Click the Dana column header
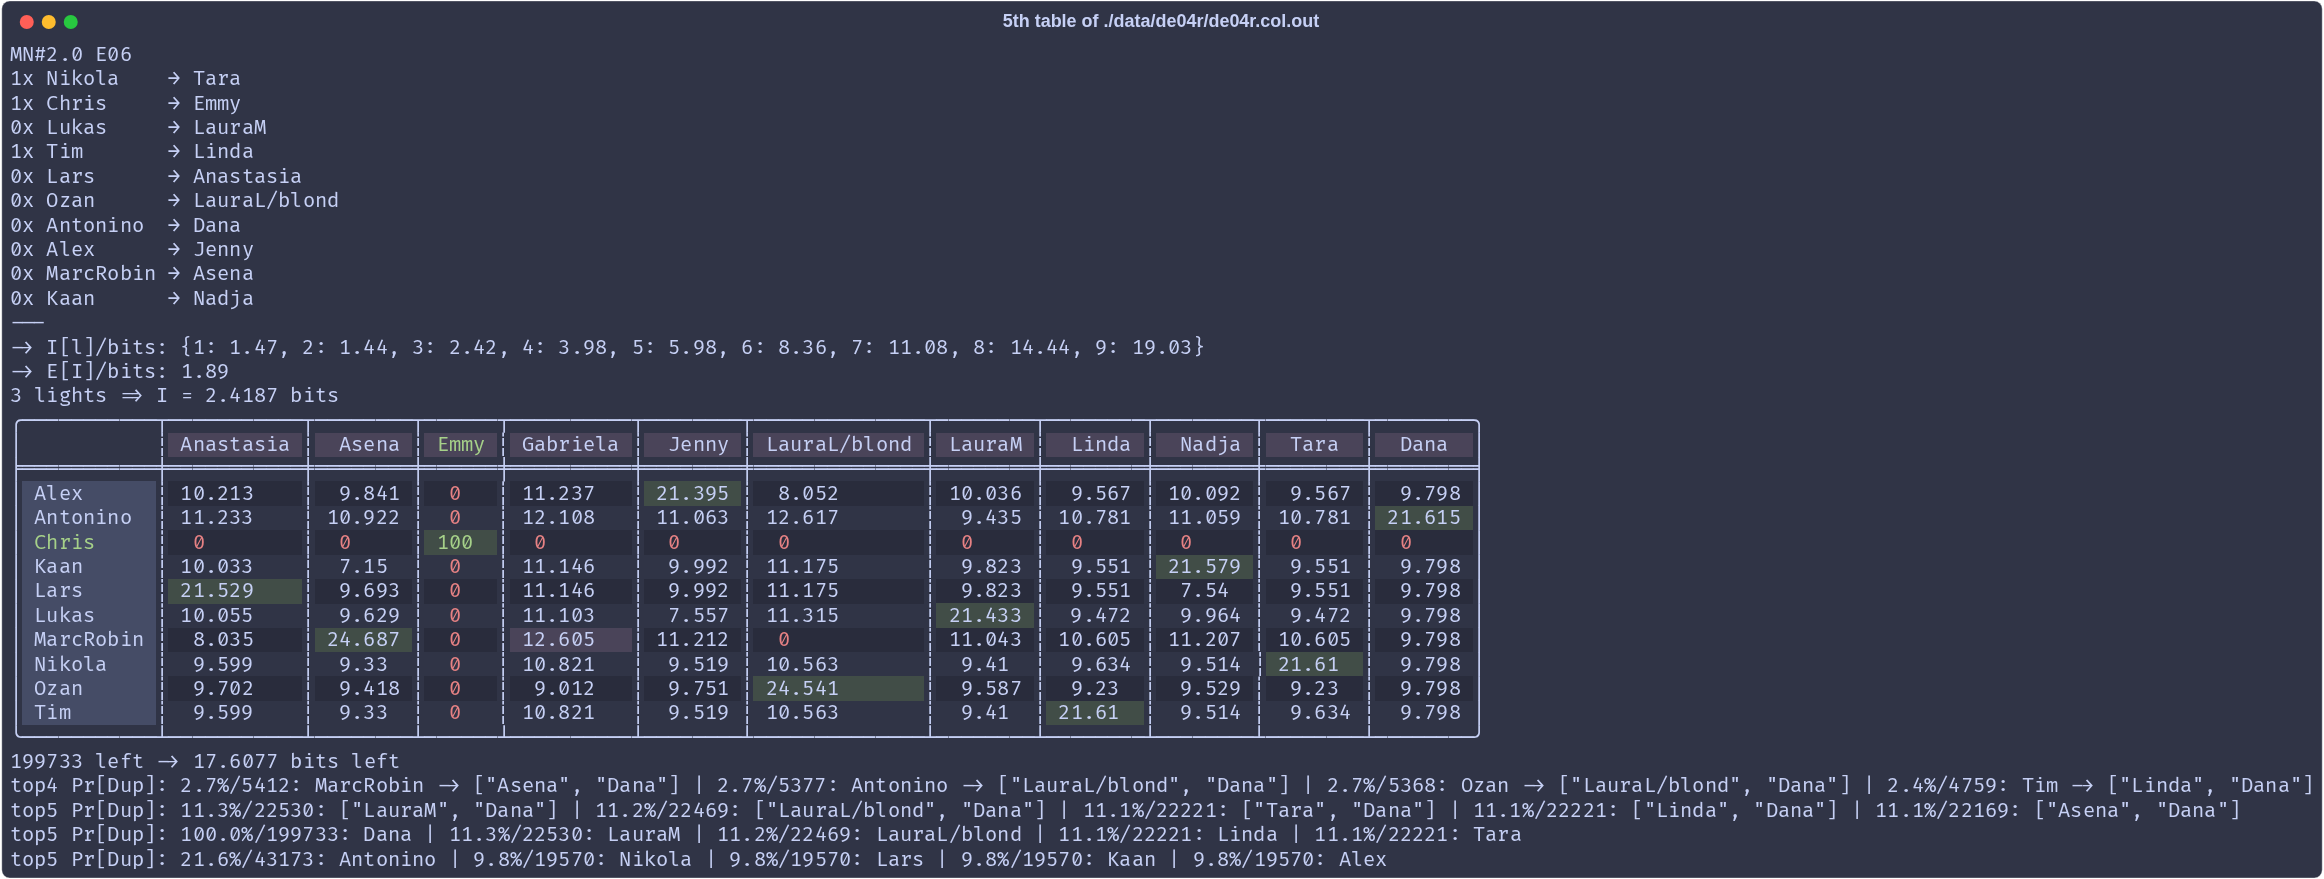The height and width of the screenshot is (879, 2324). (x=1424, y=444)
